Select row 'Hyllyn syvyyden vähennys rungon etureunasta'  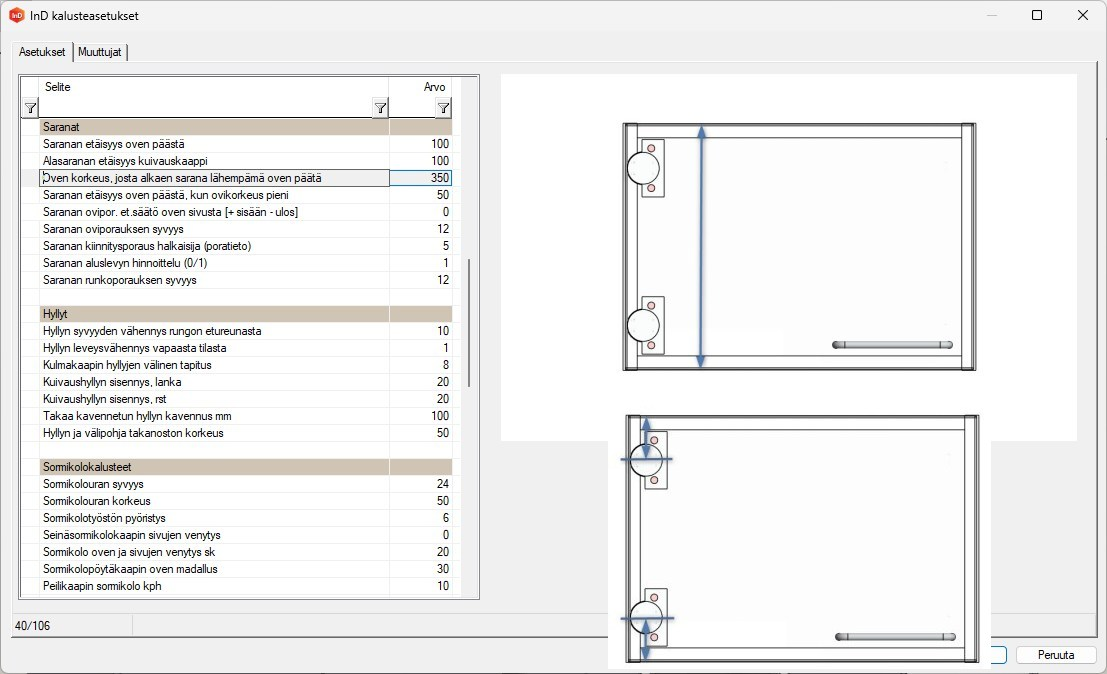tap(246, 331)
